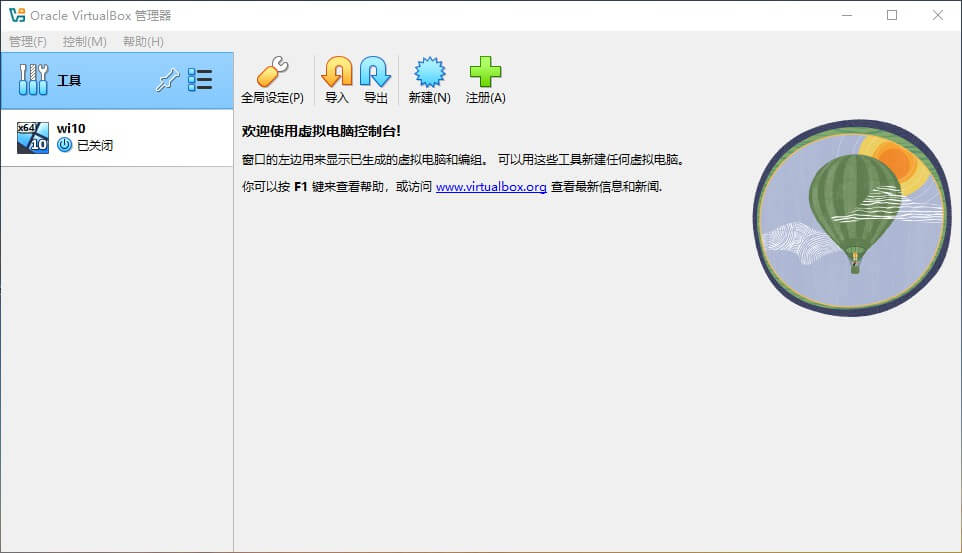Click the VirtualBox logo in title bar
This screenshot has width=962, height=553.
[17, 15]
